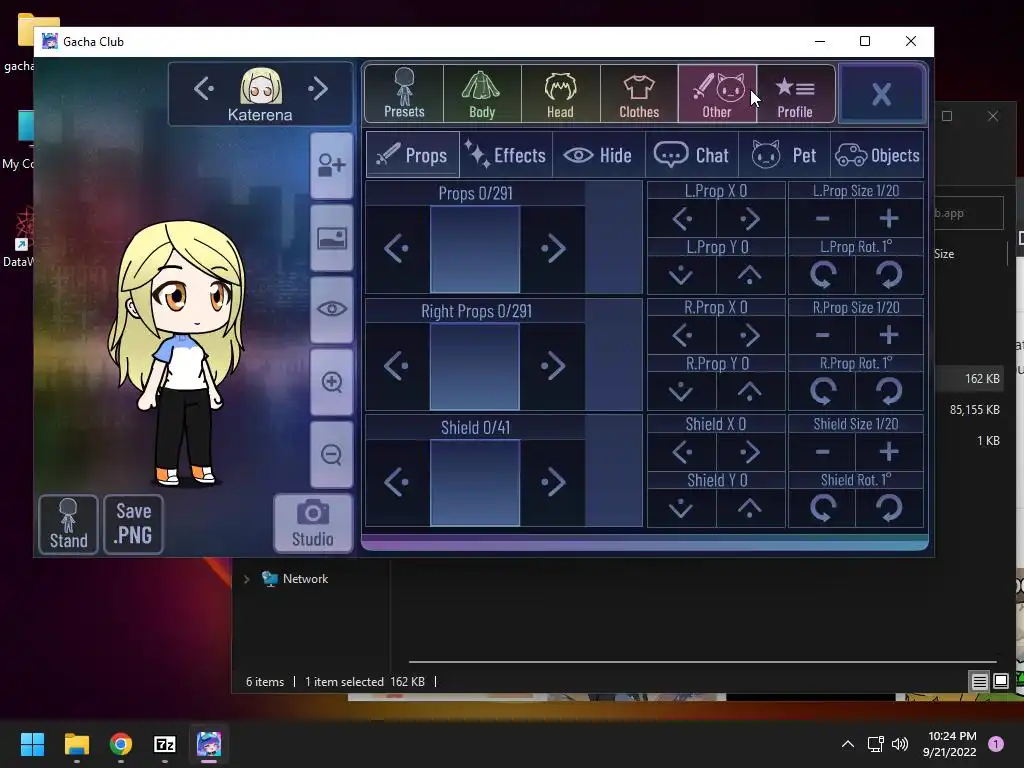The image size is (1024, 768).
Task: Switch to previous character left of Katerena
Action: [x=204, y=88]
